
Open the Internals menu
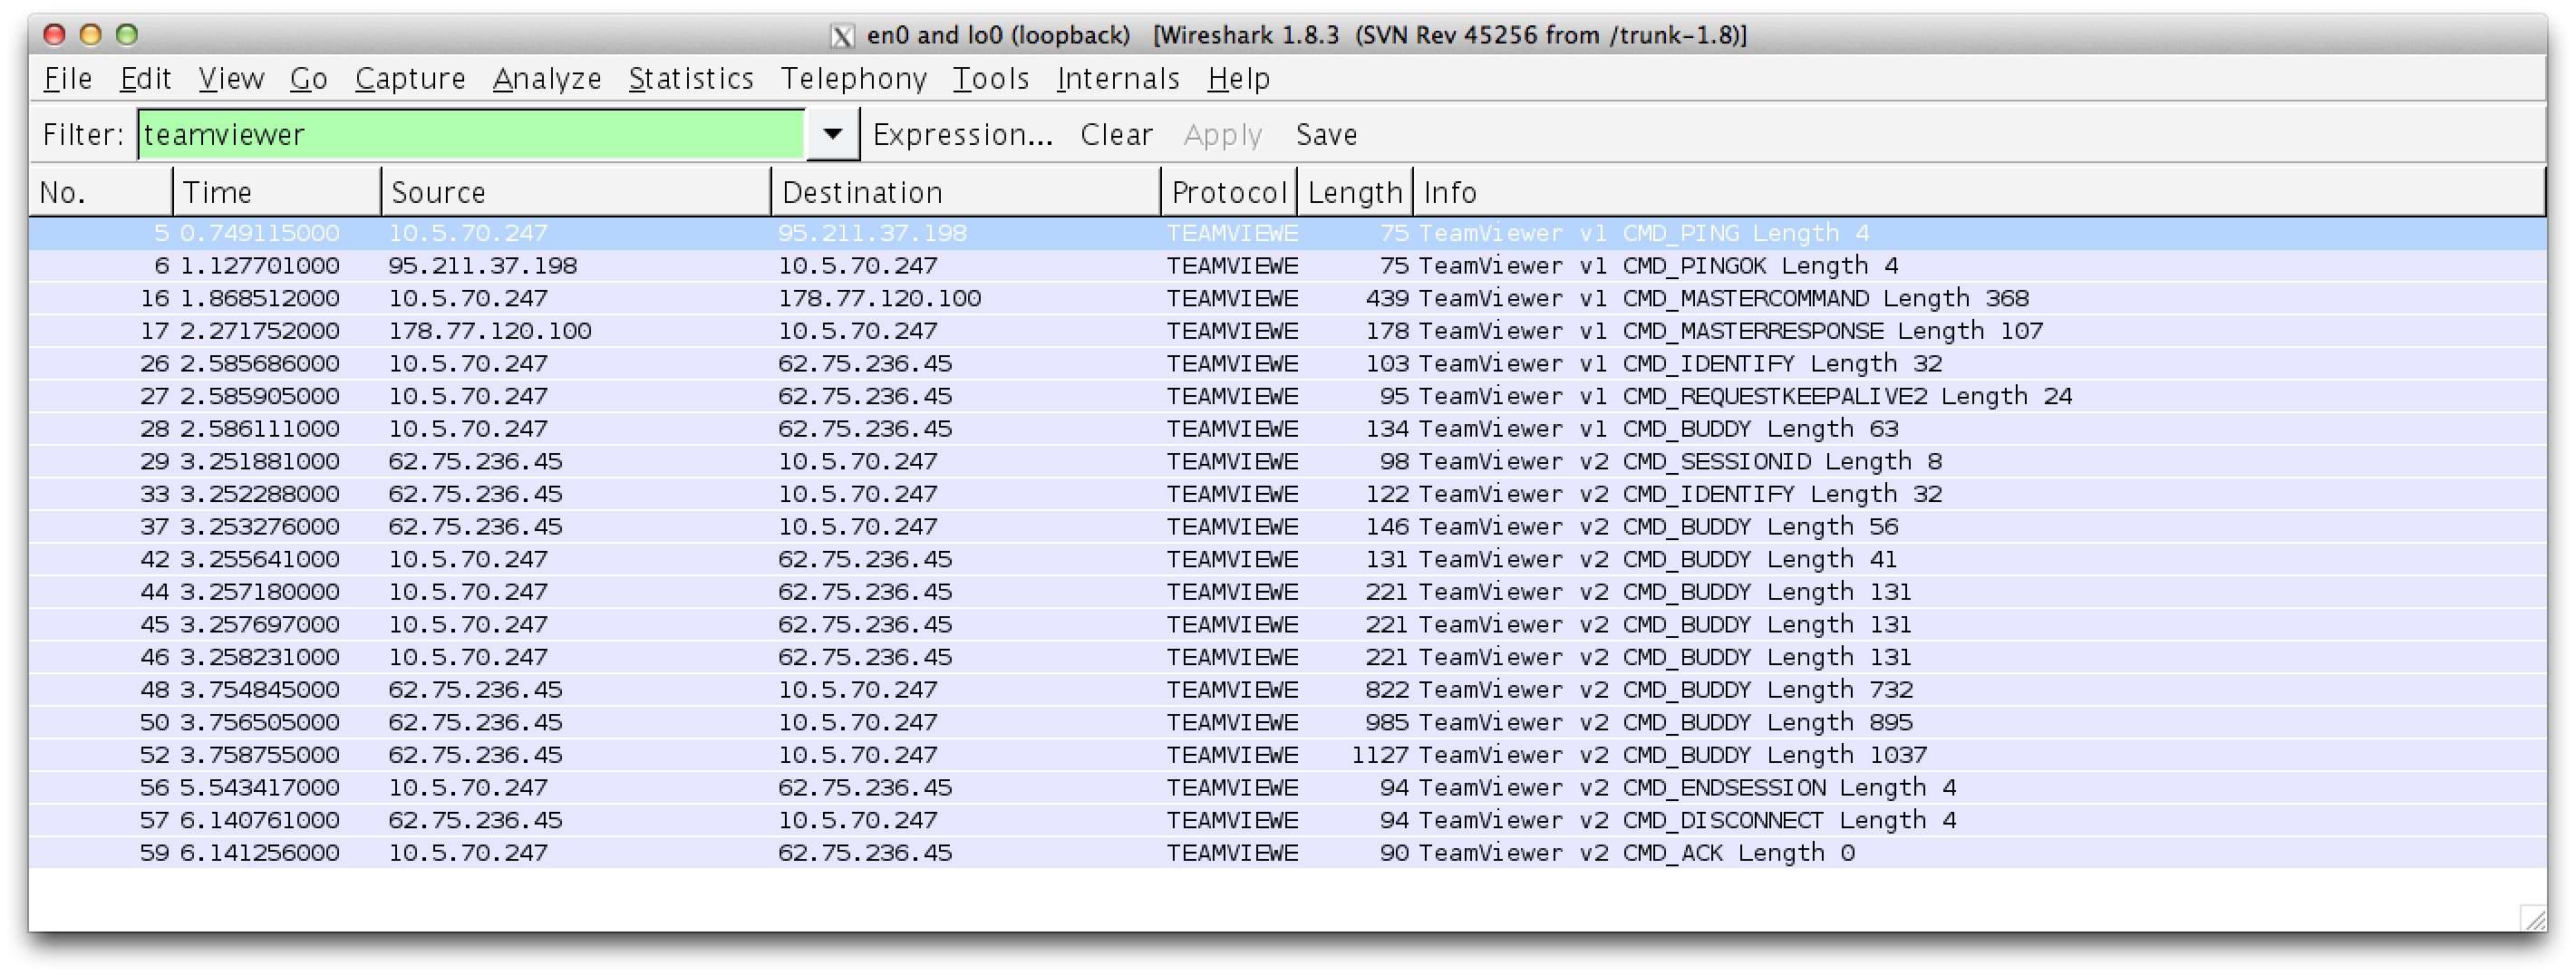pyautogui.click(x=1118, y=78)
